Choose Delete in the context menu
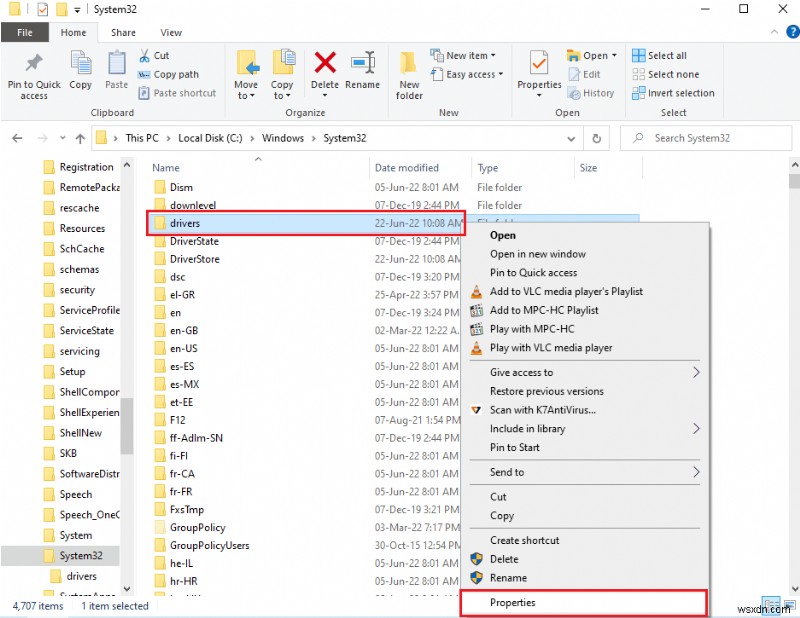 point(584,559)
